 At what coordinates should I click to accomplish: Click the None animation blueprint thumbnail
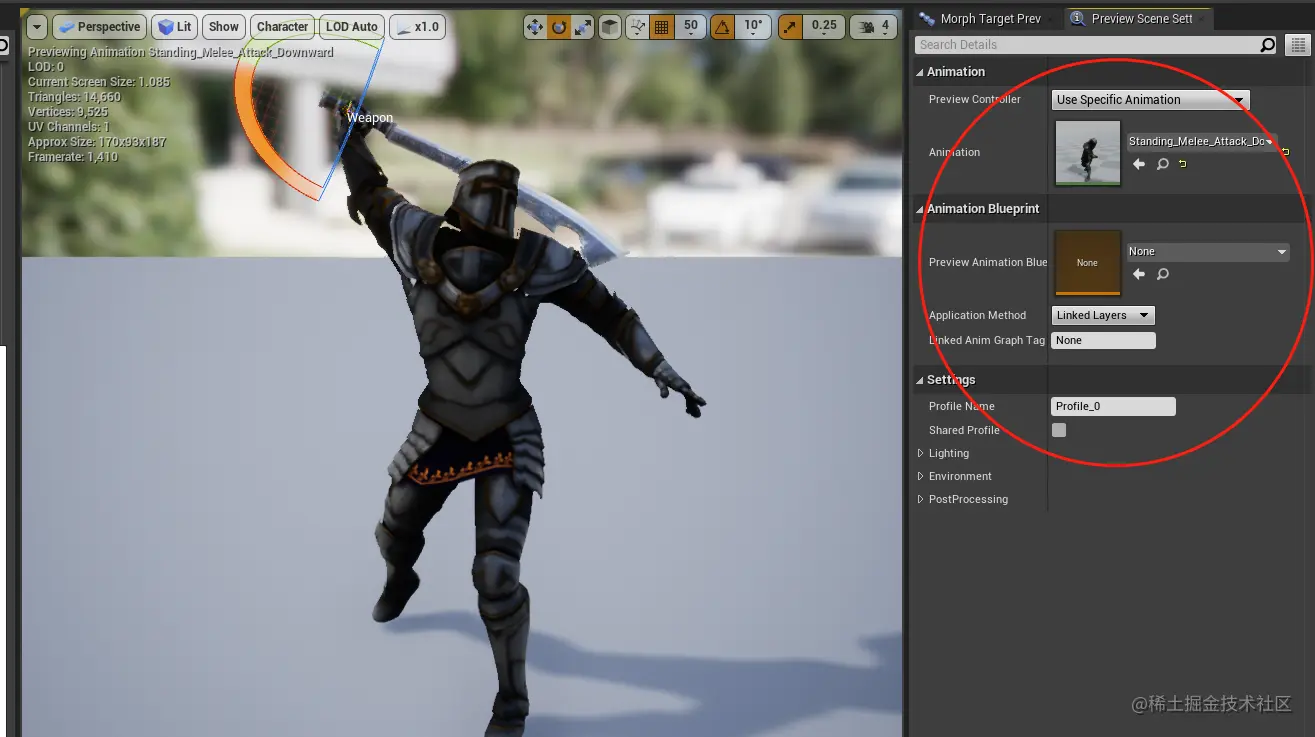click(x=1088, y=263)
